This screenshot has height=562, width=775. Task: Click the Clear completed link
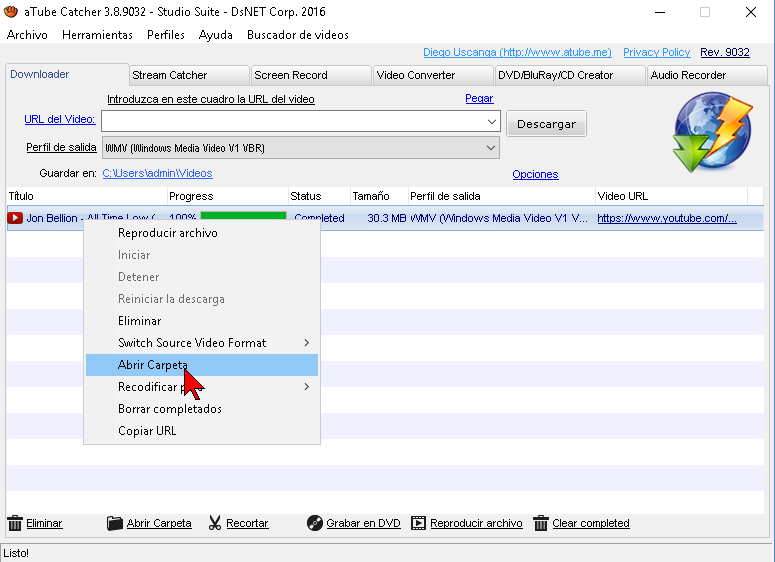(591, 523)
